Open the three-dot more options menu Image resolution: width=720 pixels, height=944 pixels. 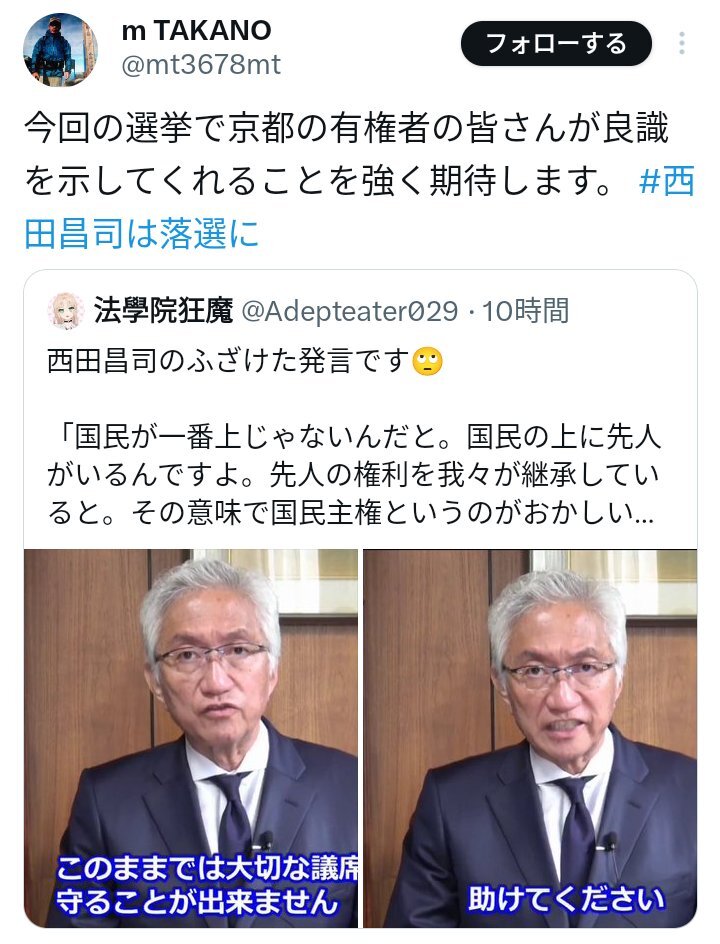point(681,44)
